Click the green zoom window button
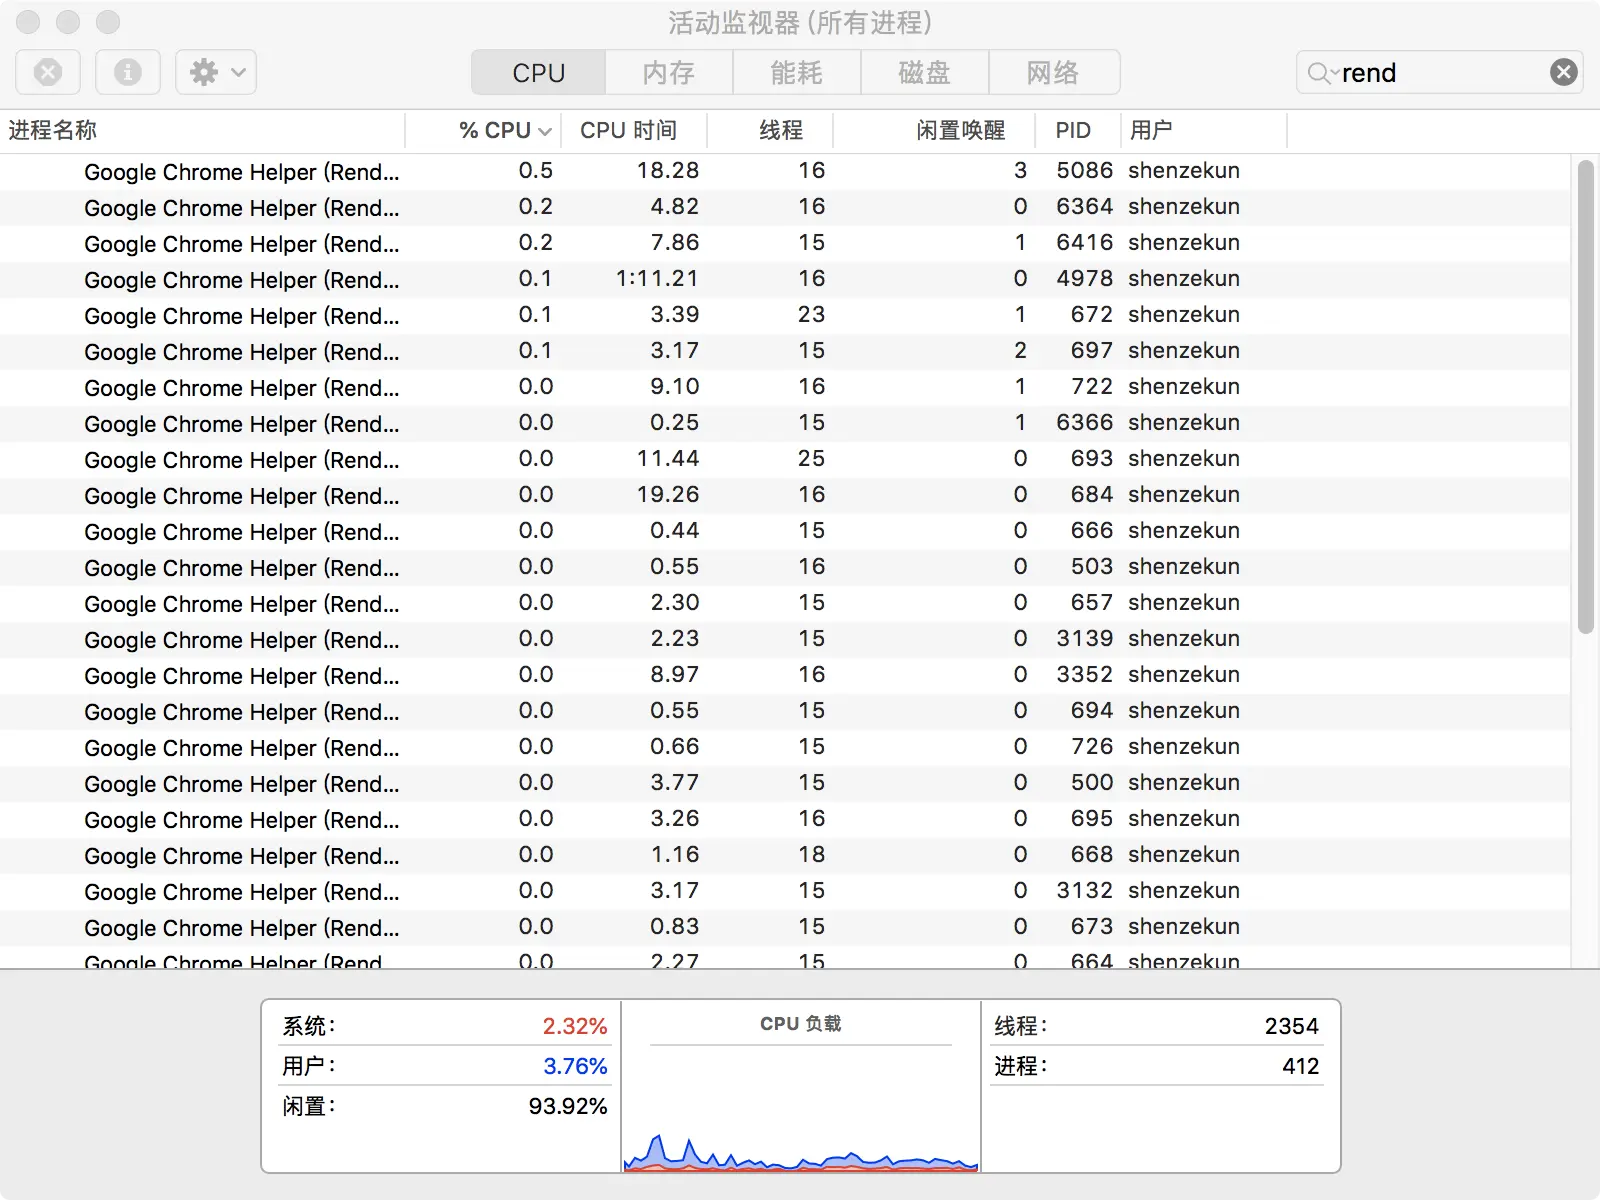 (108, 22)
